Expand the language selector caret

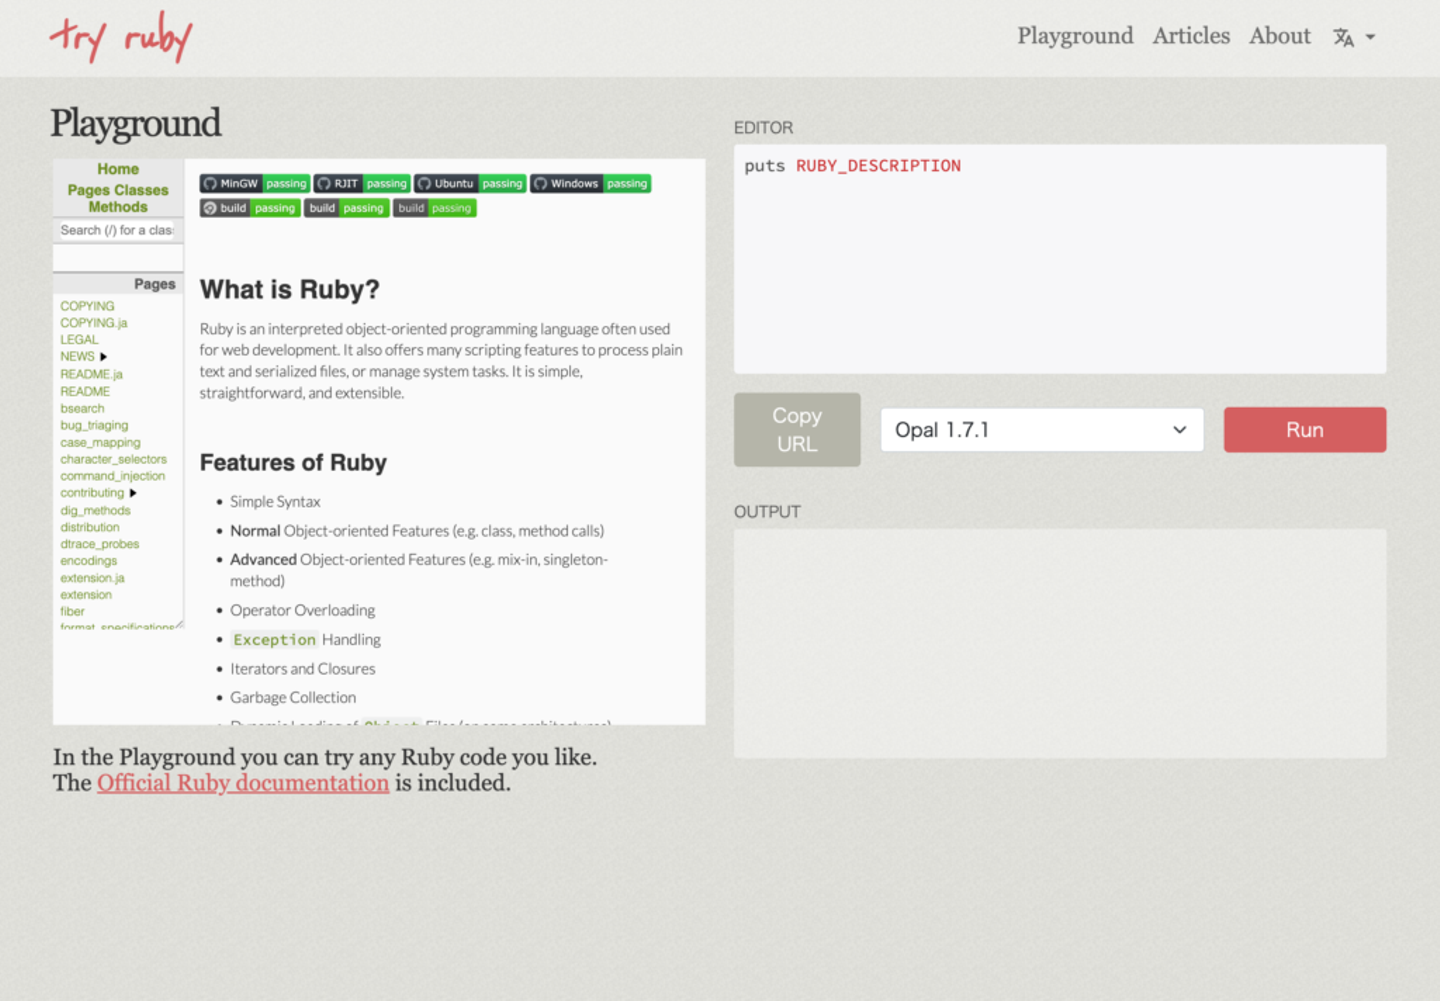pyautogui.click(x=1371, y=37)
